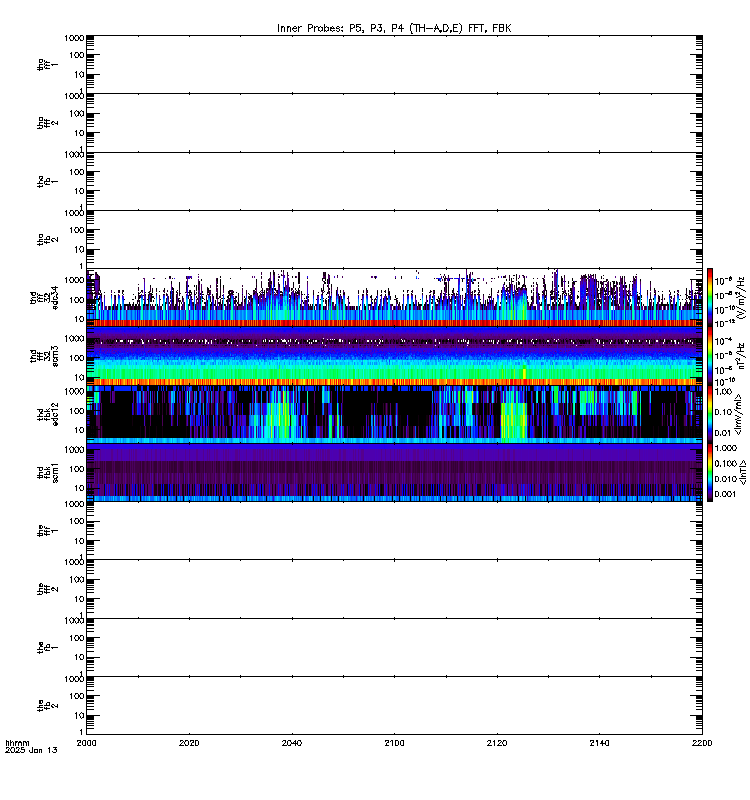The width and height of the screenshot is (750, 800).
Task: Click the nT²/Hz rainbow color bar
Action: [x=710, y=356]
